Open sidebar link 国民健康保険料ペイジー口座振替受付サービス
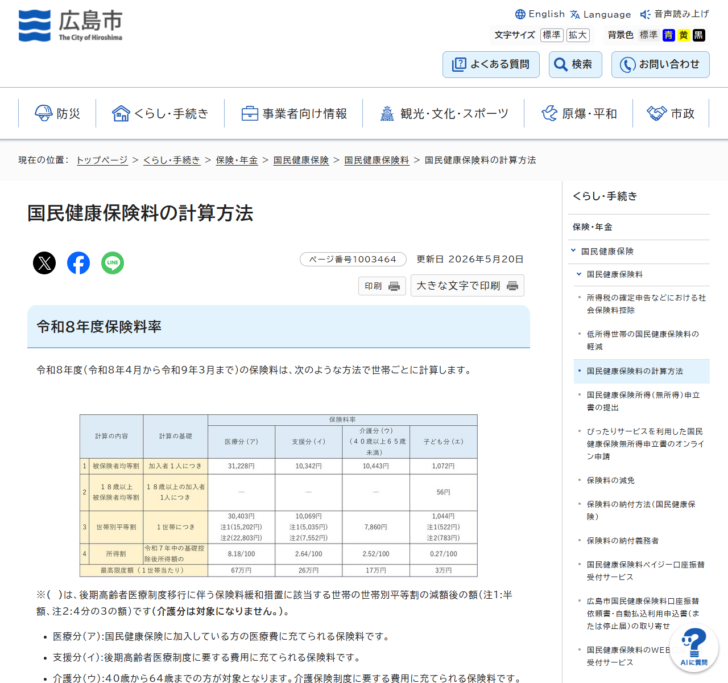The image size is (728, 683). tap(645, 571)
